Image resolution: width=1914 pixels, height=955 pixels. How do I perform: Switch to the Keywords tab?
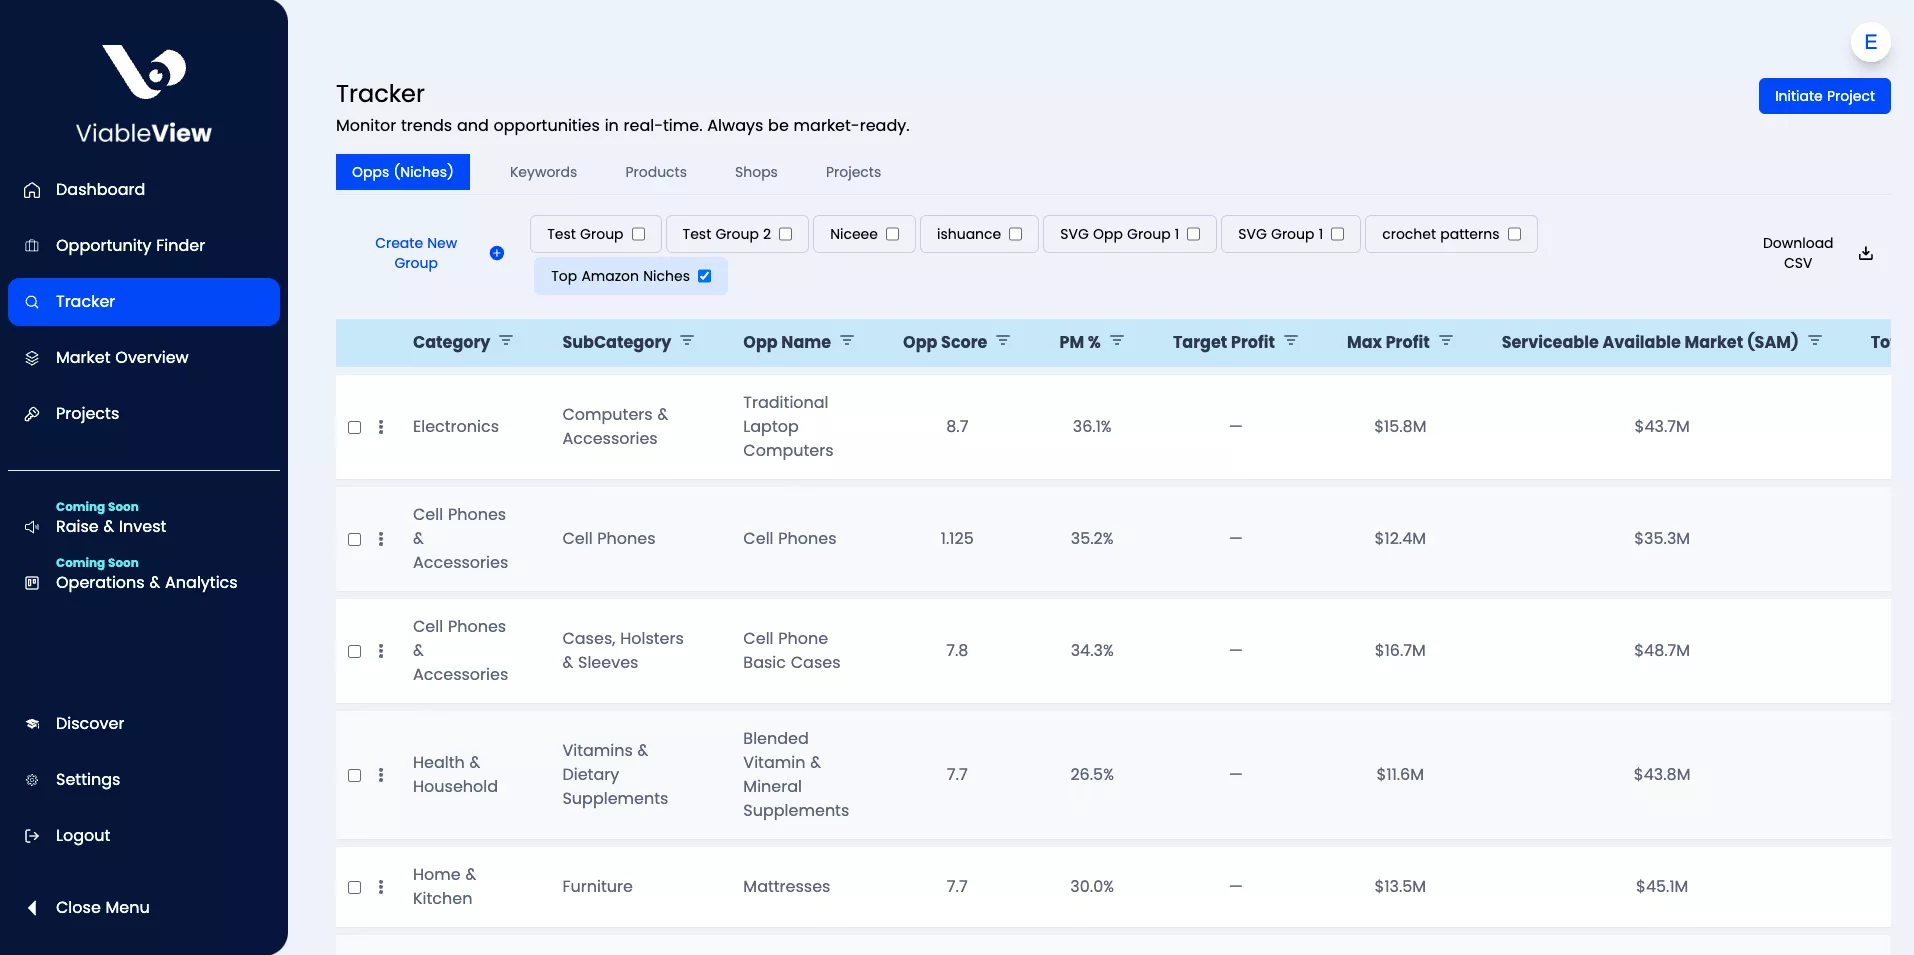[543, 172]
